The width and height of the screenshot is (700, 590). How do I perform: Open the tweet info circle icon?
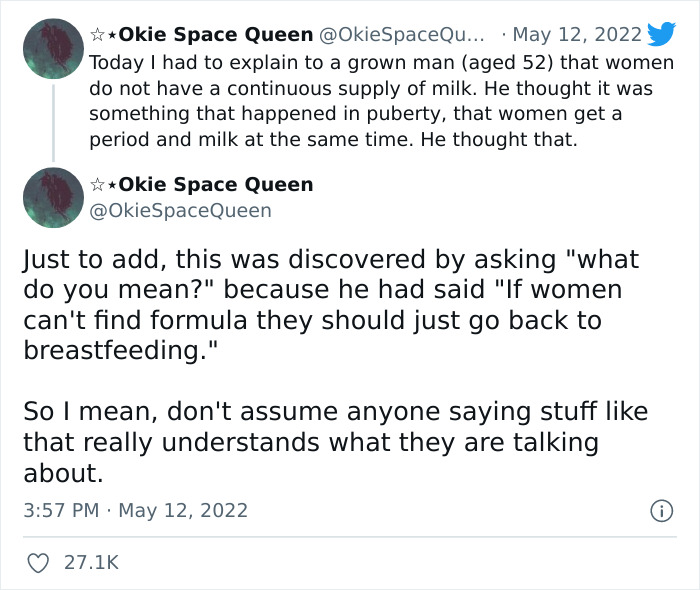[x=660, y=510]
